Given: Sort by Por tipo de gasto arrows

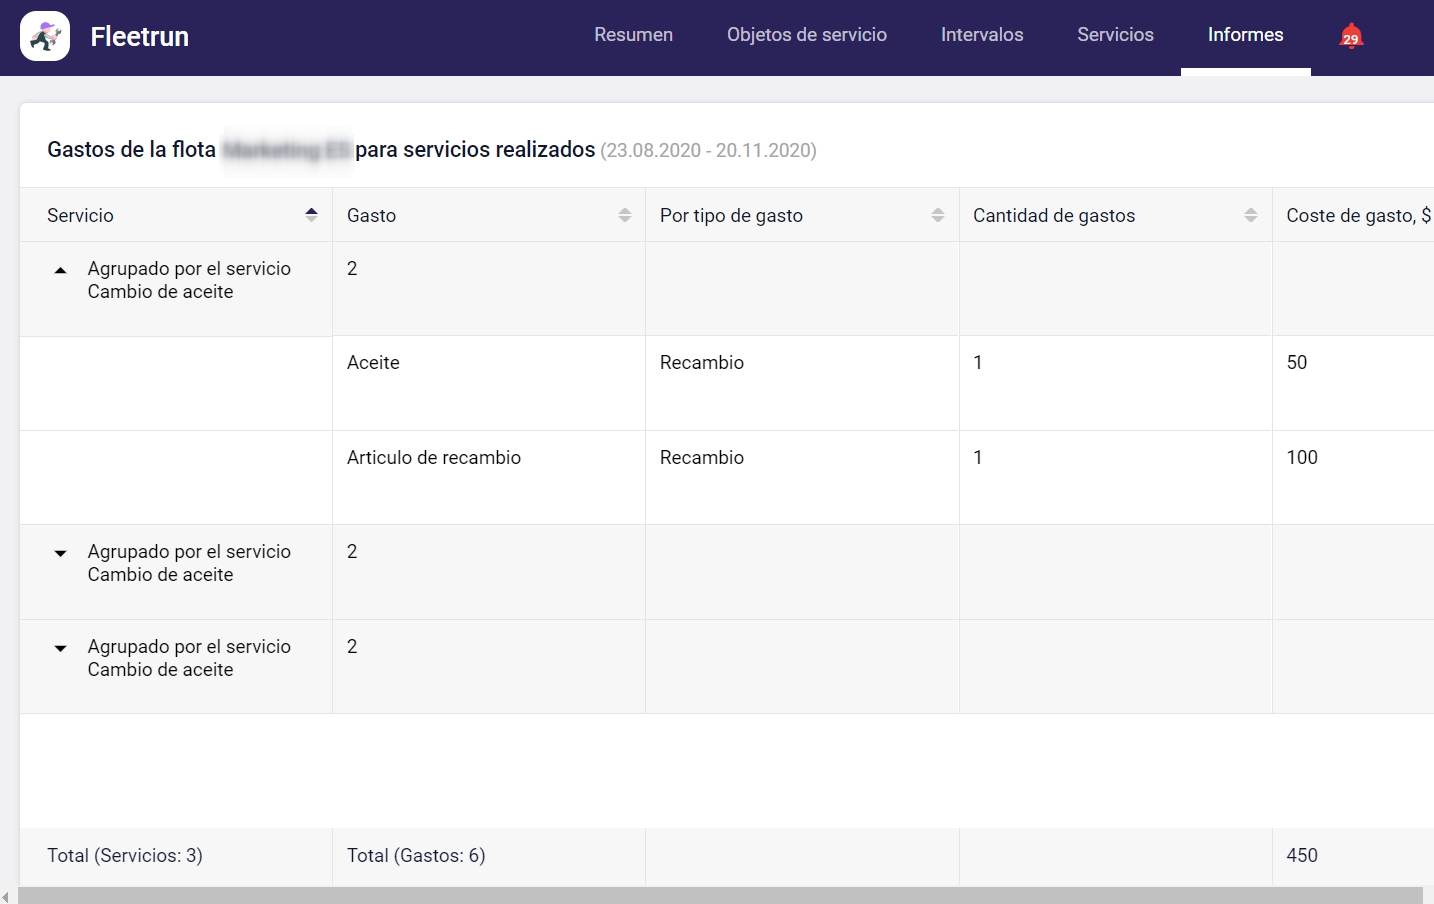Looking at the screenshot, I should coord(938,215).
